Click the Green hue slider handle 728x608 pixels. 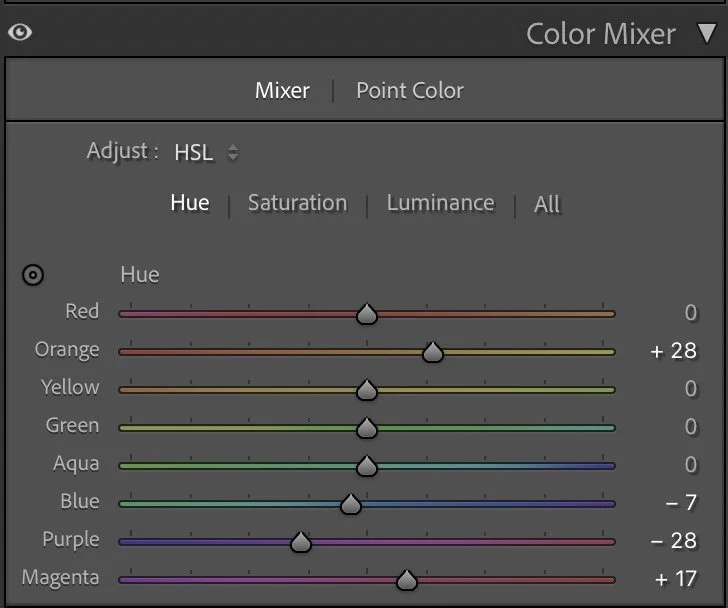point(367,428)
